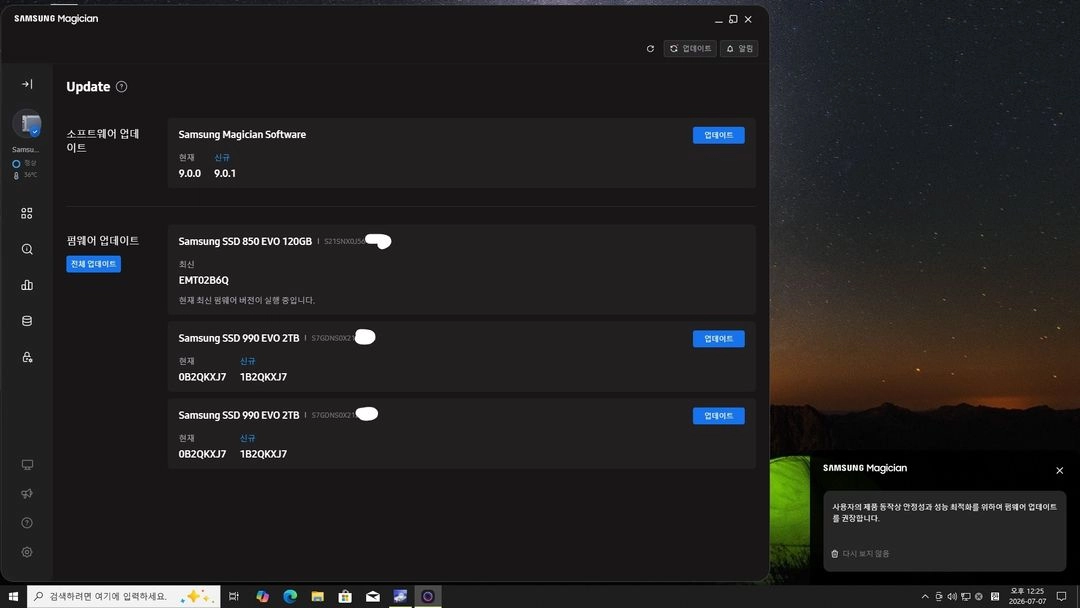Open the data security lock icon
This screenshot has width=1080, height=608.
tap(27, 357)
